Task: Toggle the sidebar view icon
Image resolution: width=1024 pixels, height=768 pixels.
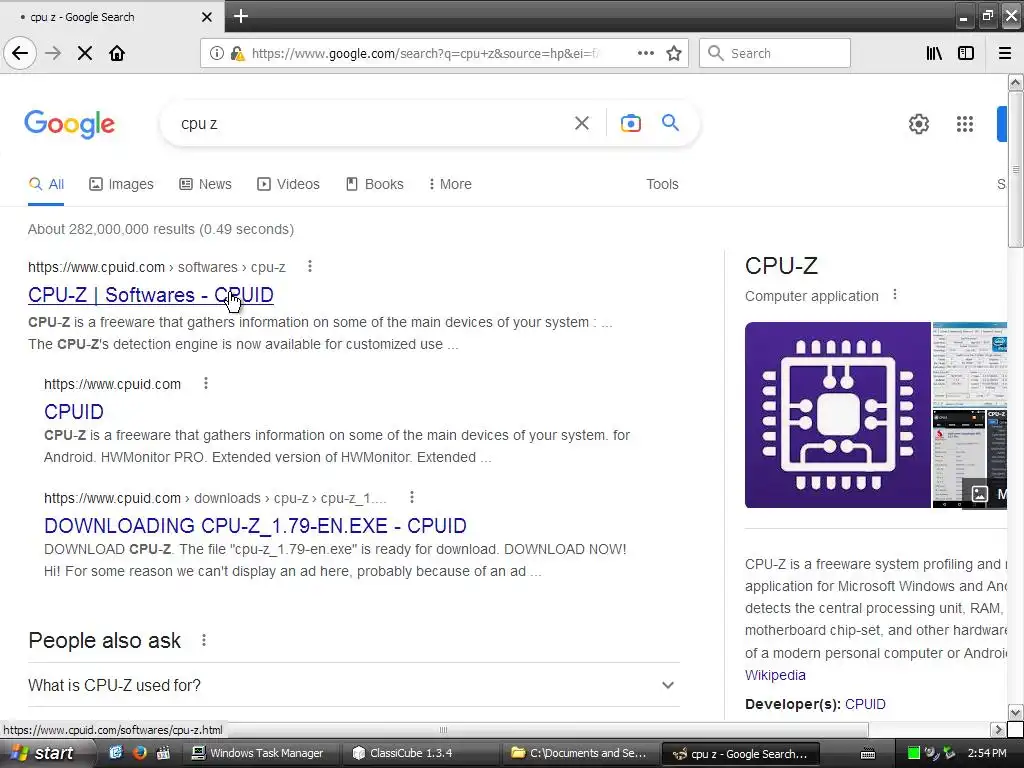Action: 966,53
